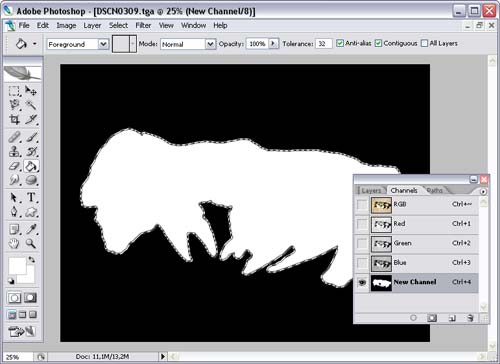Open the Opacity slider arrow
This screenshot has height=364, width=500.
[274, 44]
